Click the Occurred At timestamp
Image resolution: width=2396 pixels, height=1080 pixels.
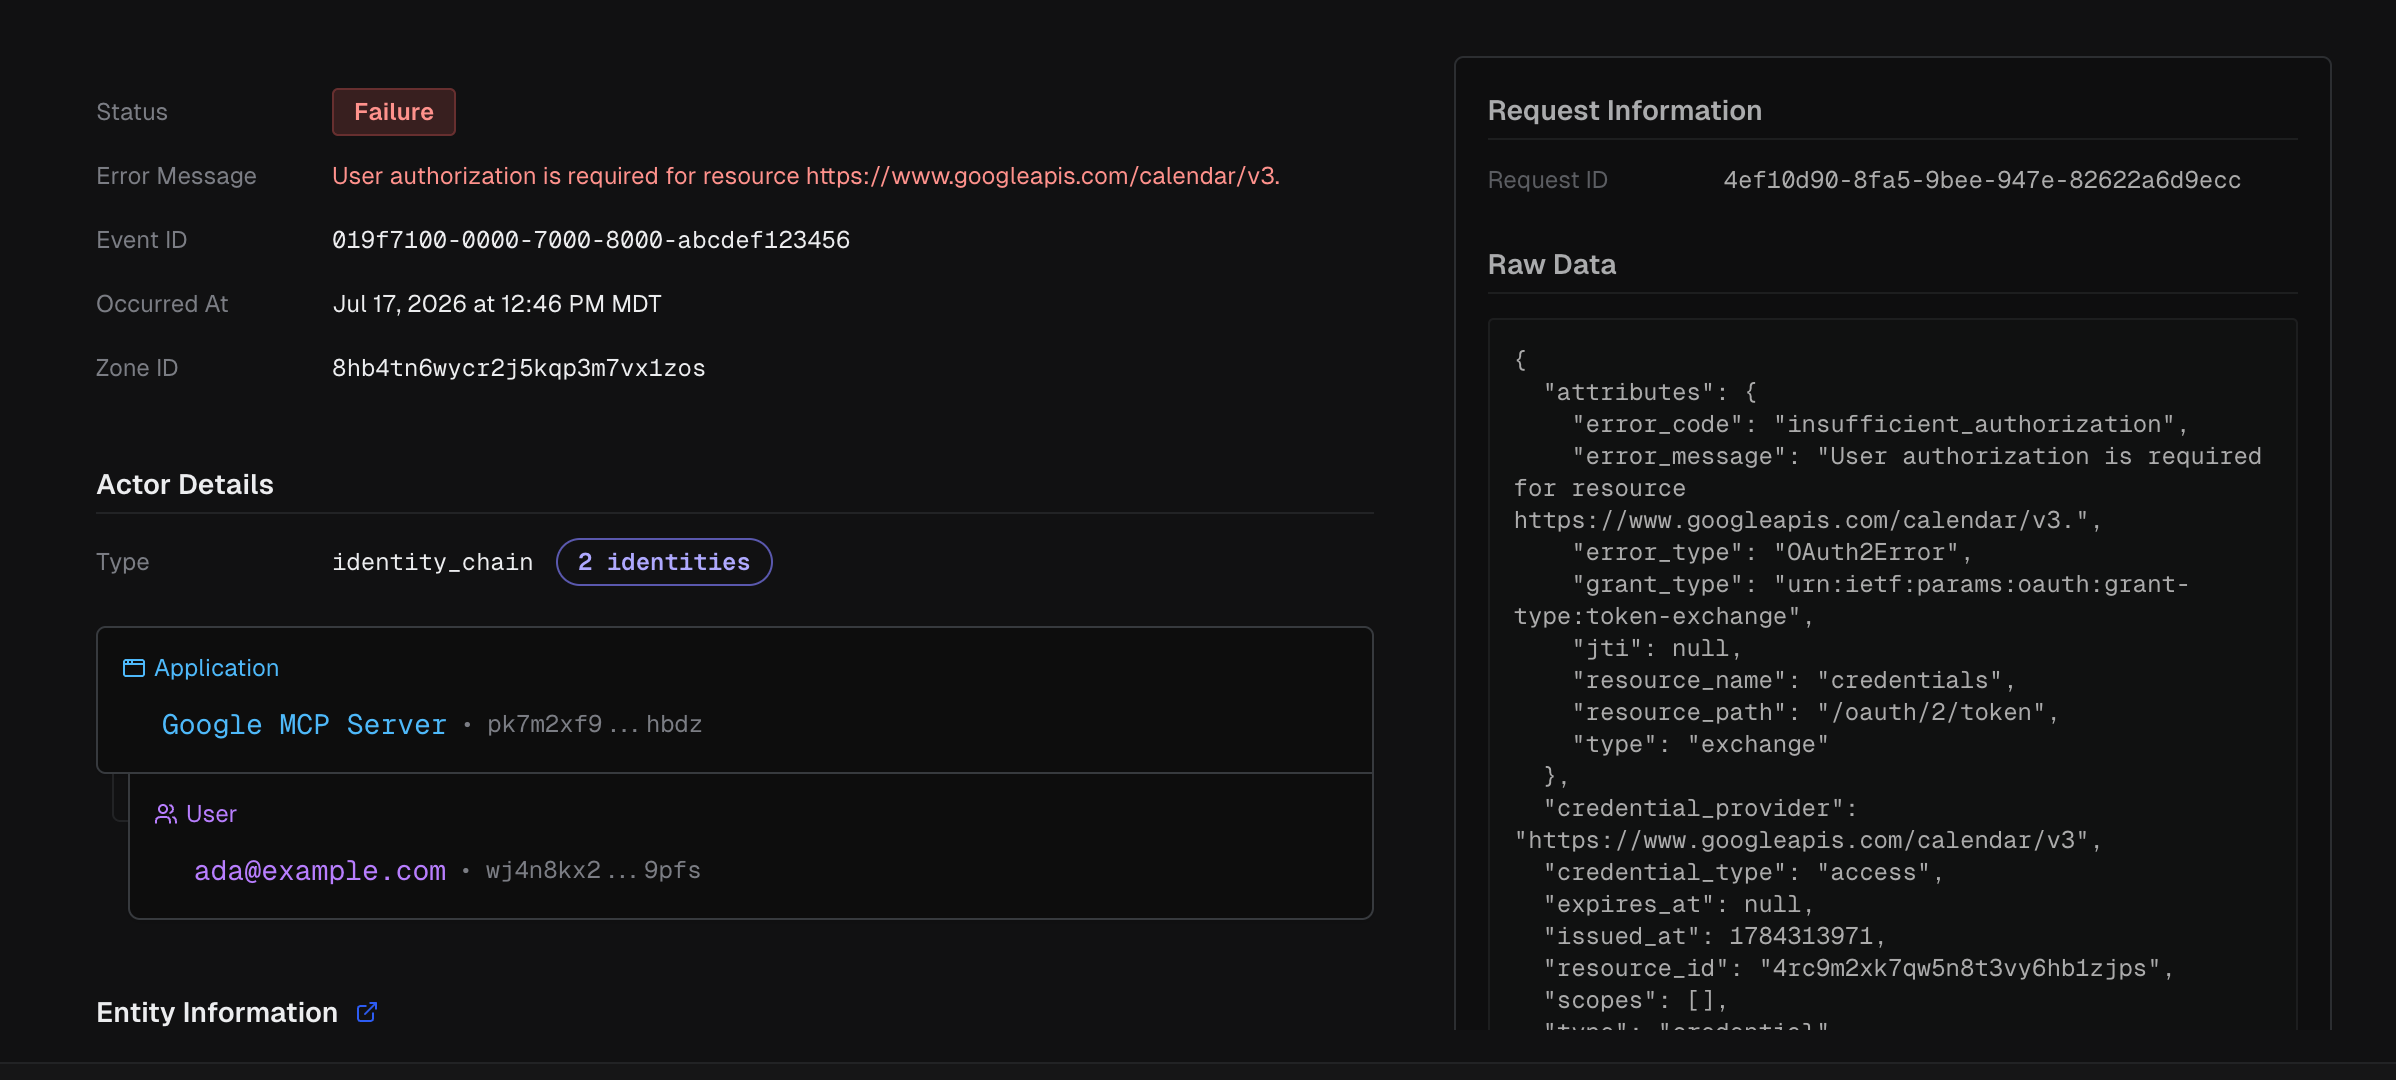(497, 304)
